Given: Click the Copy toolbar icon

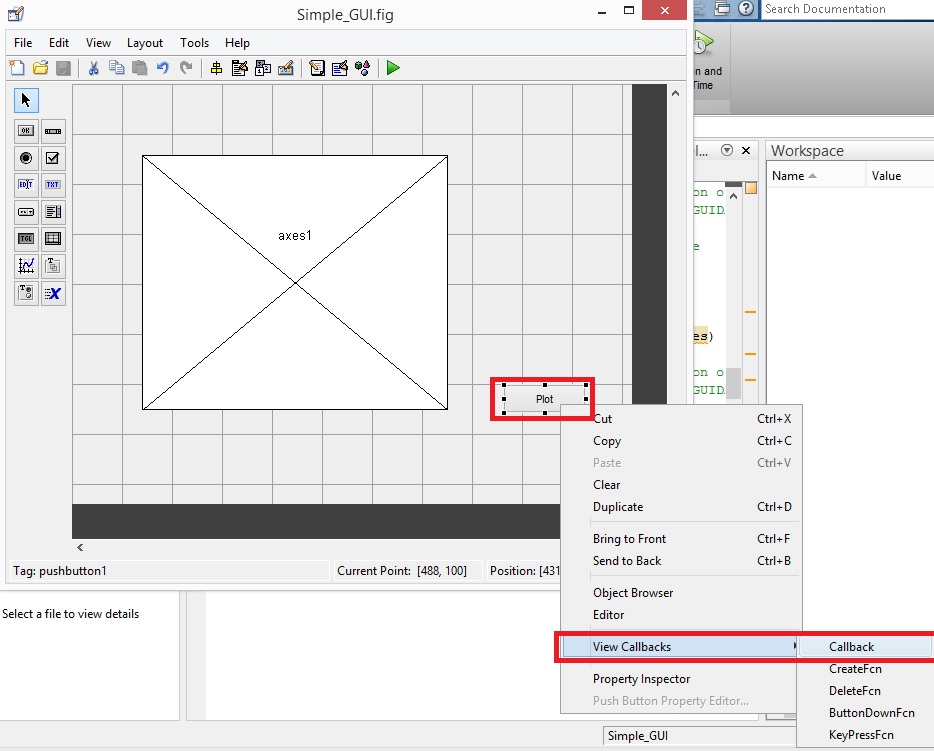Looking at the screenshot, I should click(117, 68).
